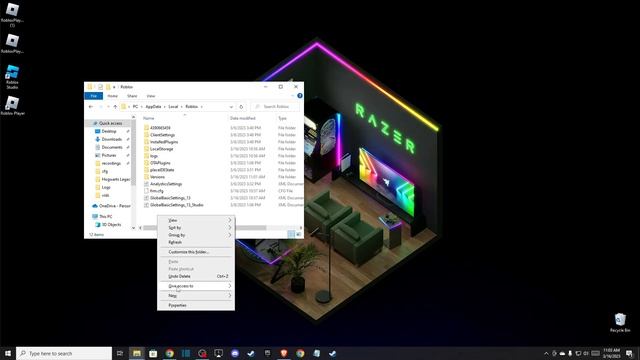Click the properties icon in title bar toolbar

coord(100,87)
